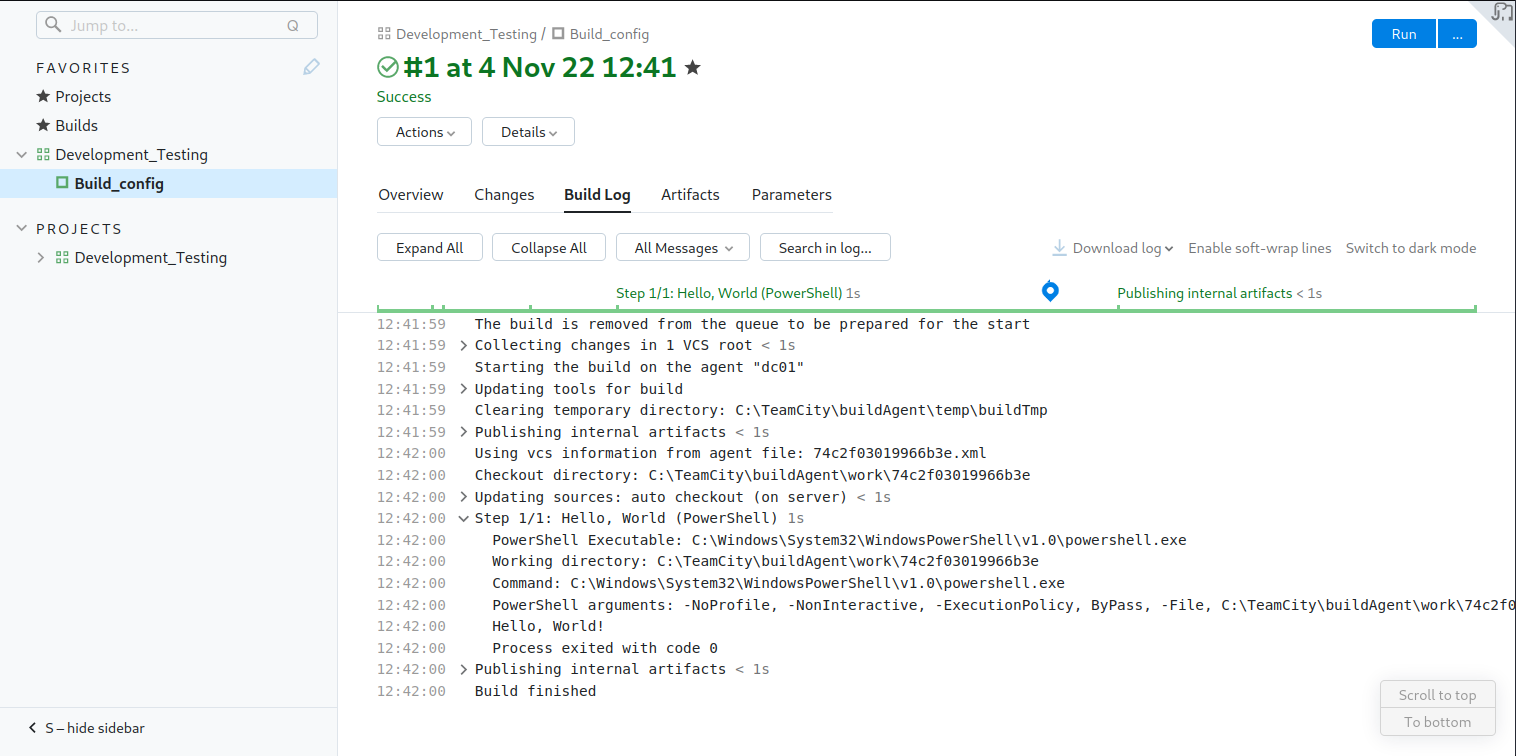Expand Development_Testing under Projects
This screenshot has width=1516, height=756.
click(x=40, y=257)
